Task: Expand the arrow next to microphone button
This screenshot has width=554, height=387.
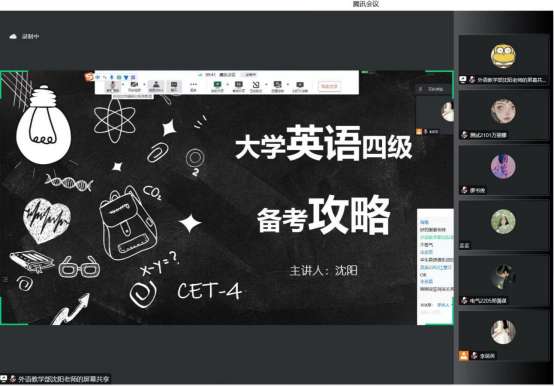Action: pos(123,85)
